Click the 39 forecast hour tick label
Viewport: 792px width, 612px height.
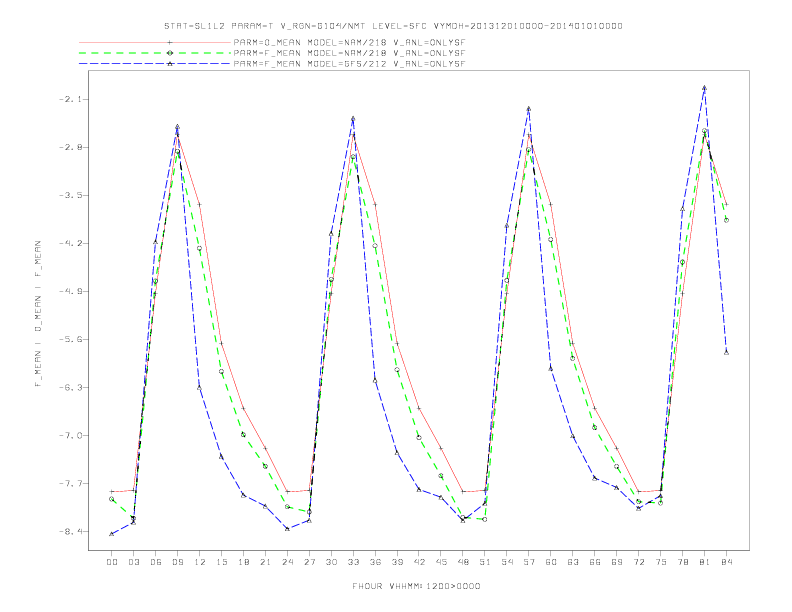click(397, 562)
